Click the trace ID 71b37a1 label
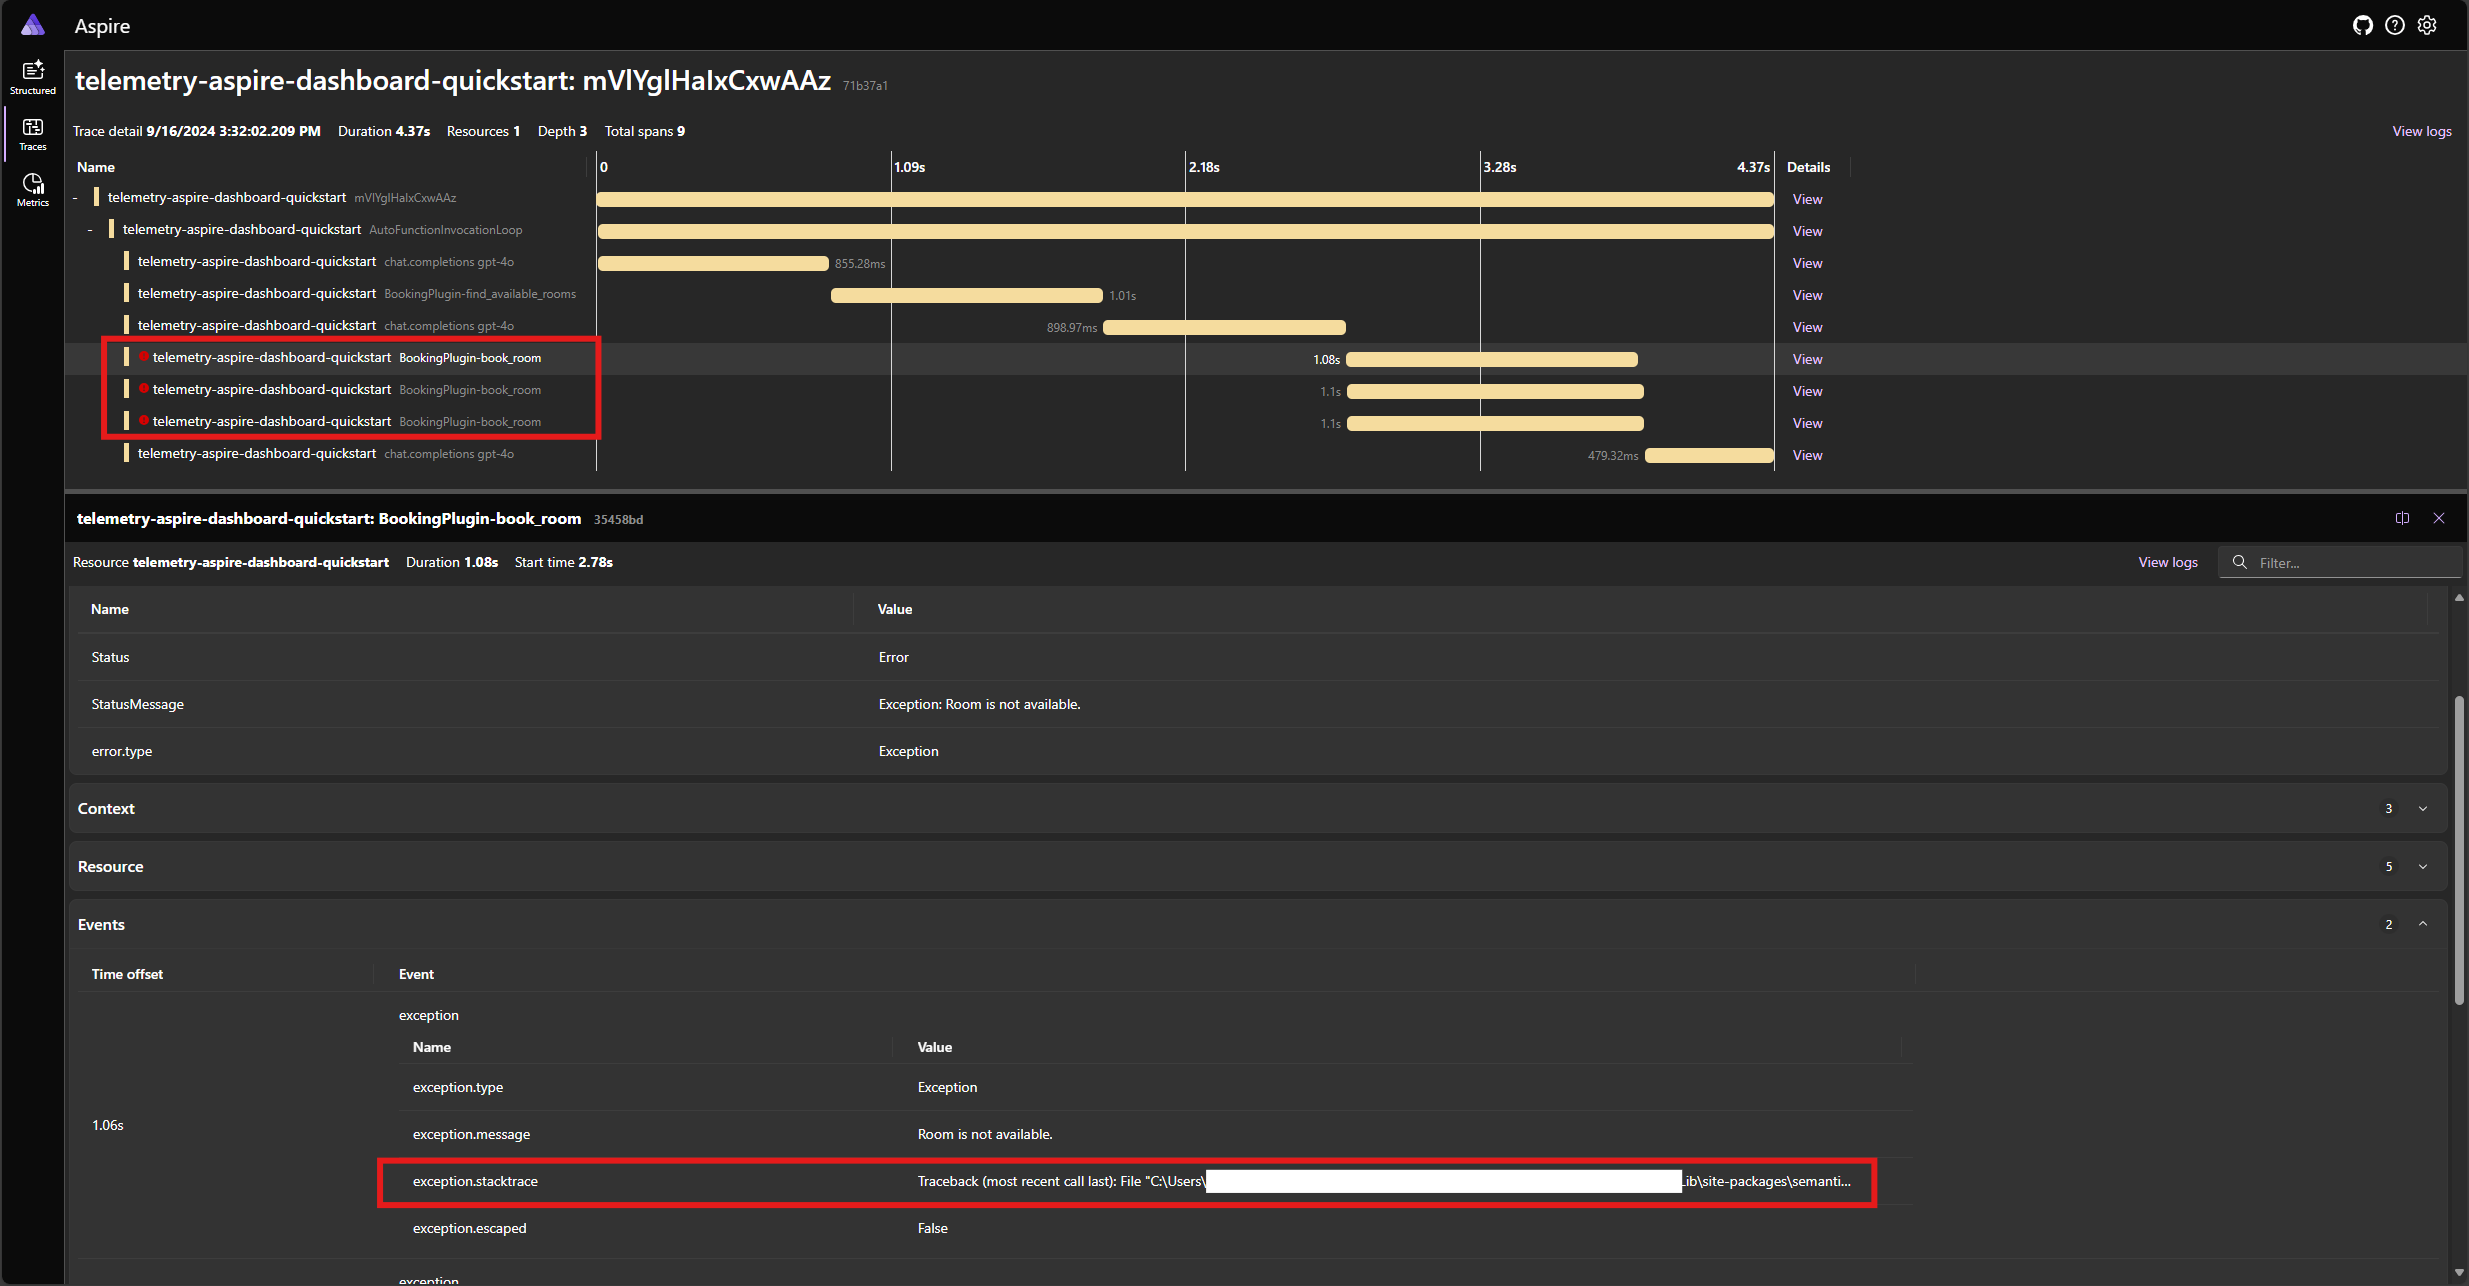2469x1286 pixels. tap(865, 86)
